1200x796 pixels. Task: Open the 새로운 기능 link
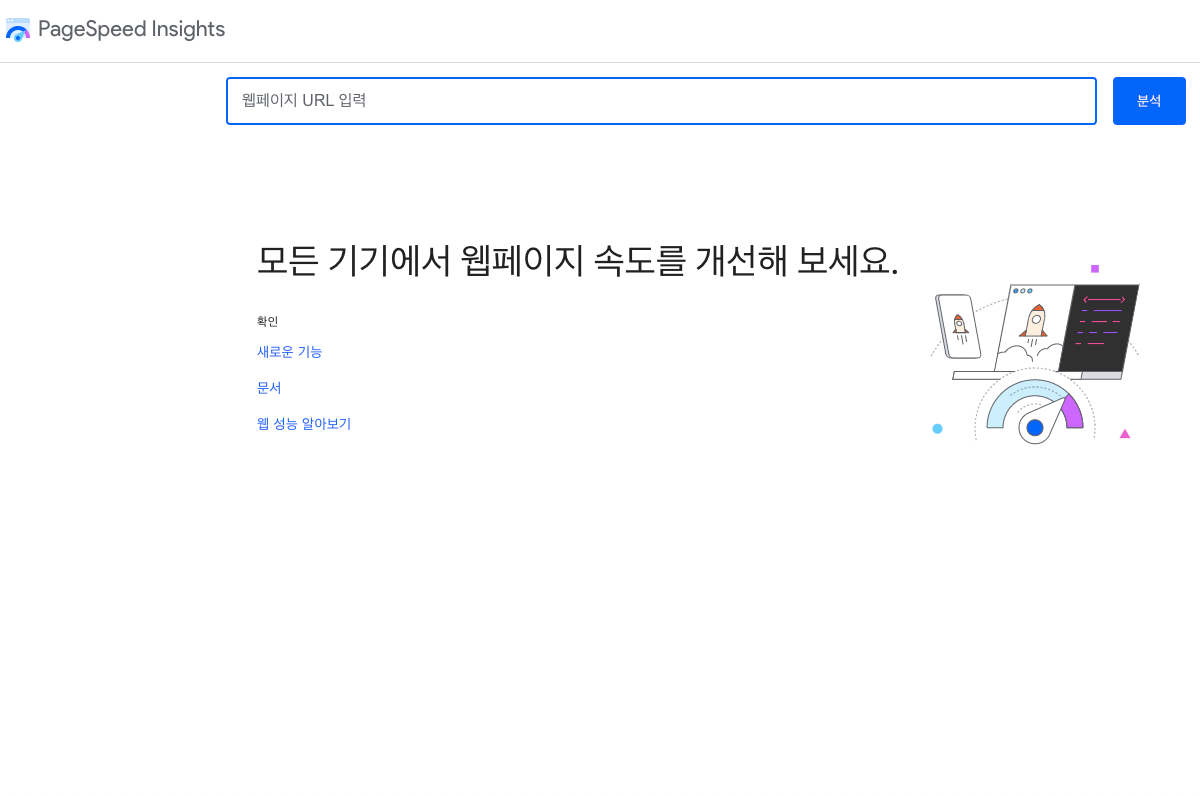click(x=289, y=351)
